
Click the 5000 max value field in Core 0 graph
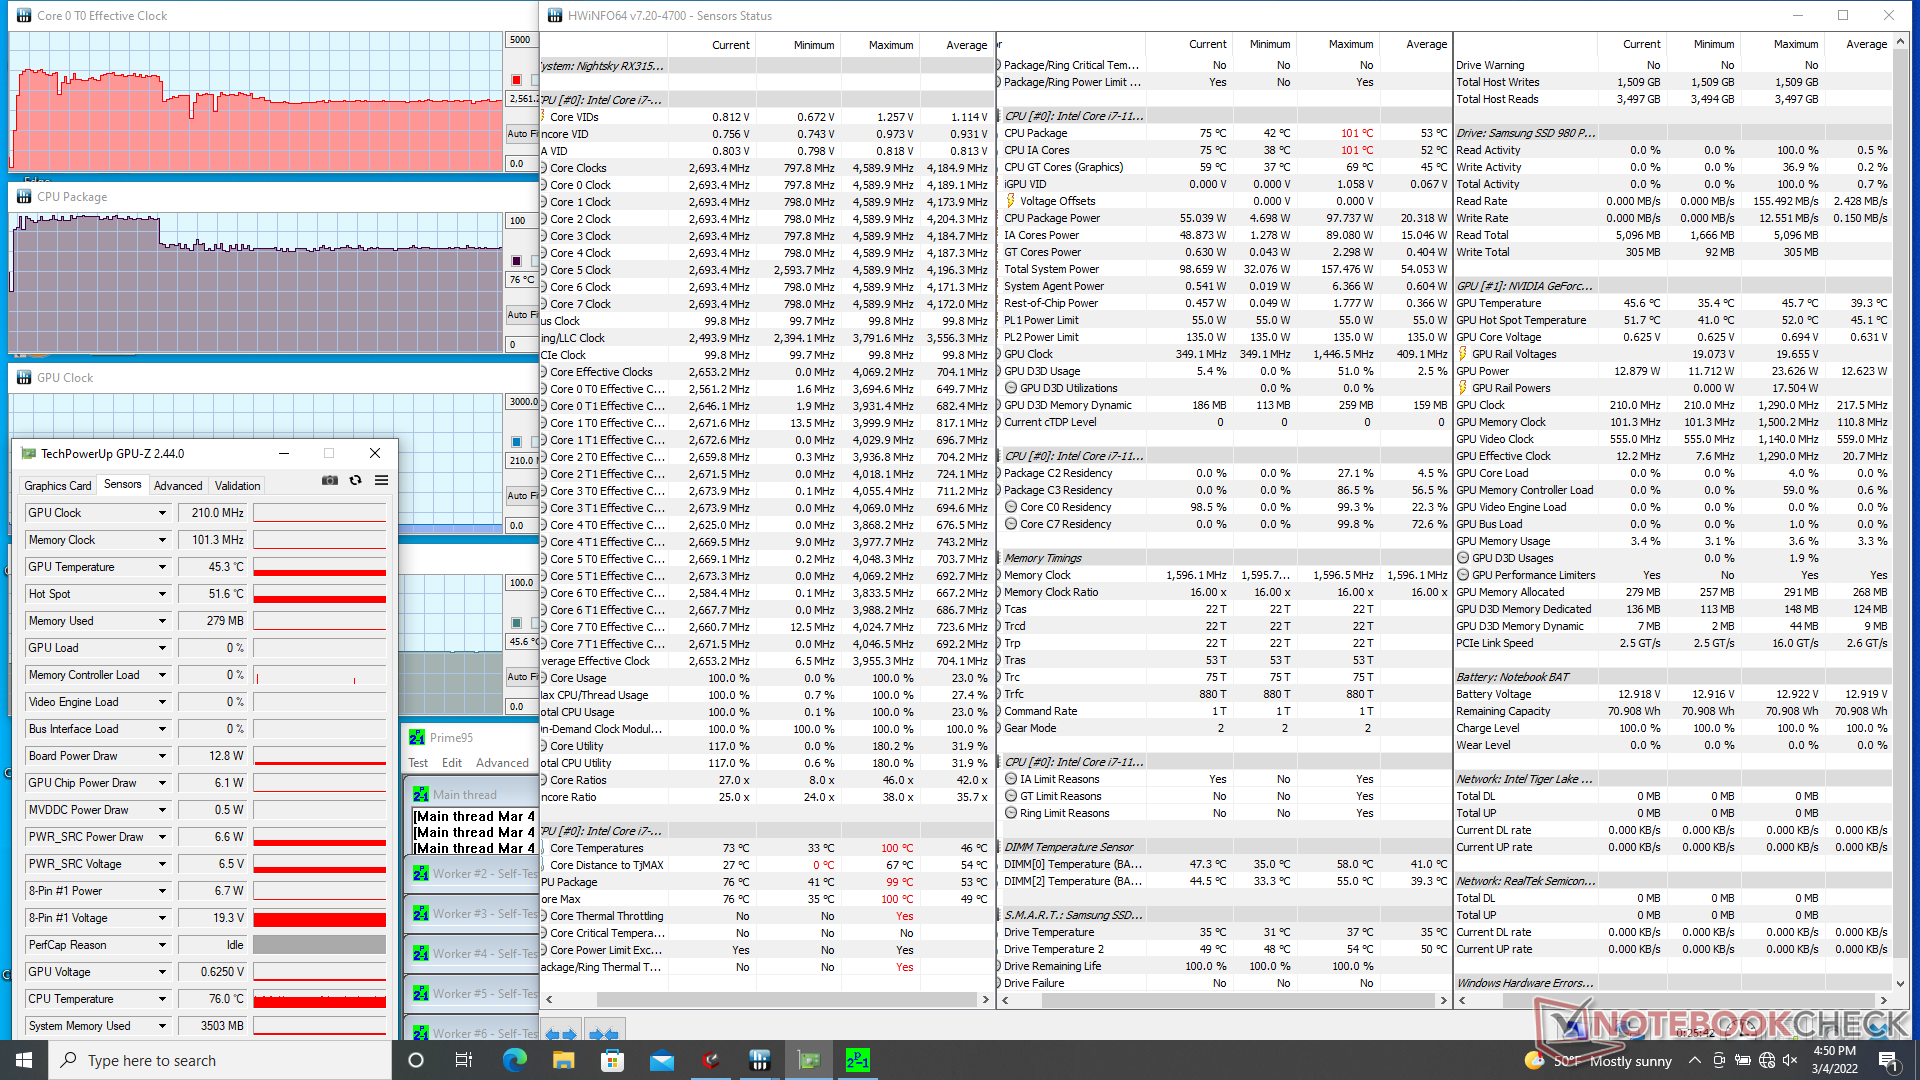521,40
